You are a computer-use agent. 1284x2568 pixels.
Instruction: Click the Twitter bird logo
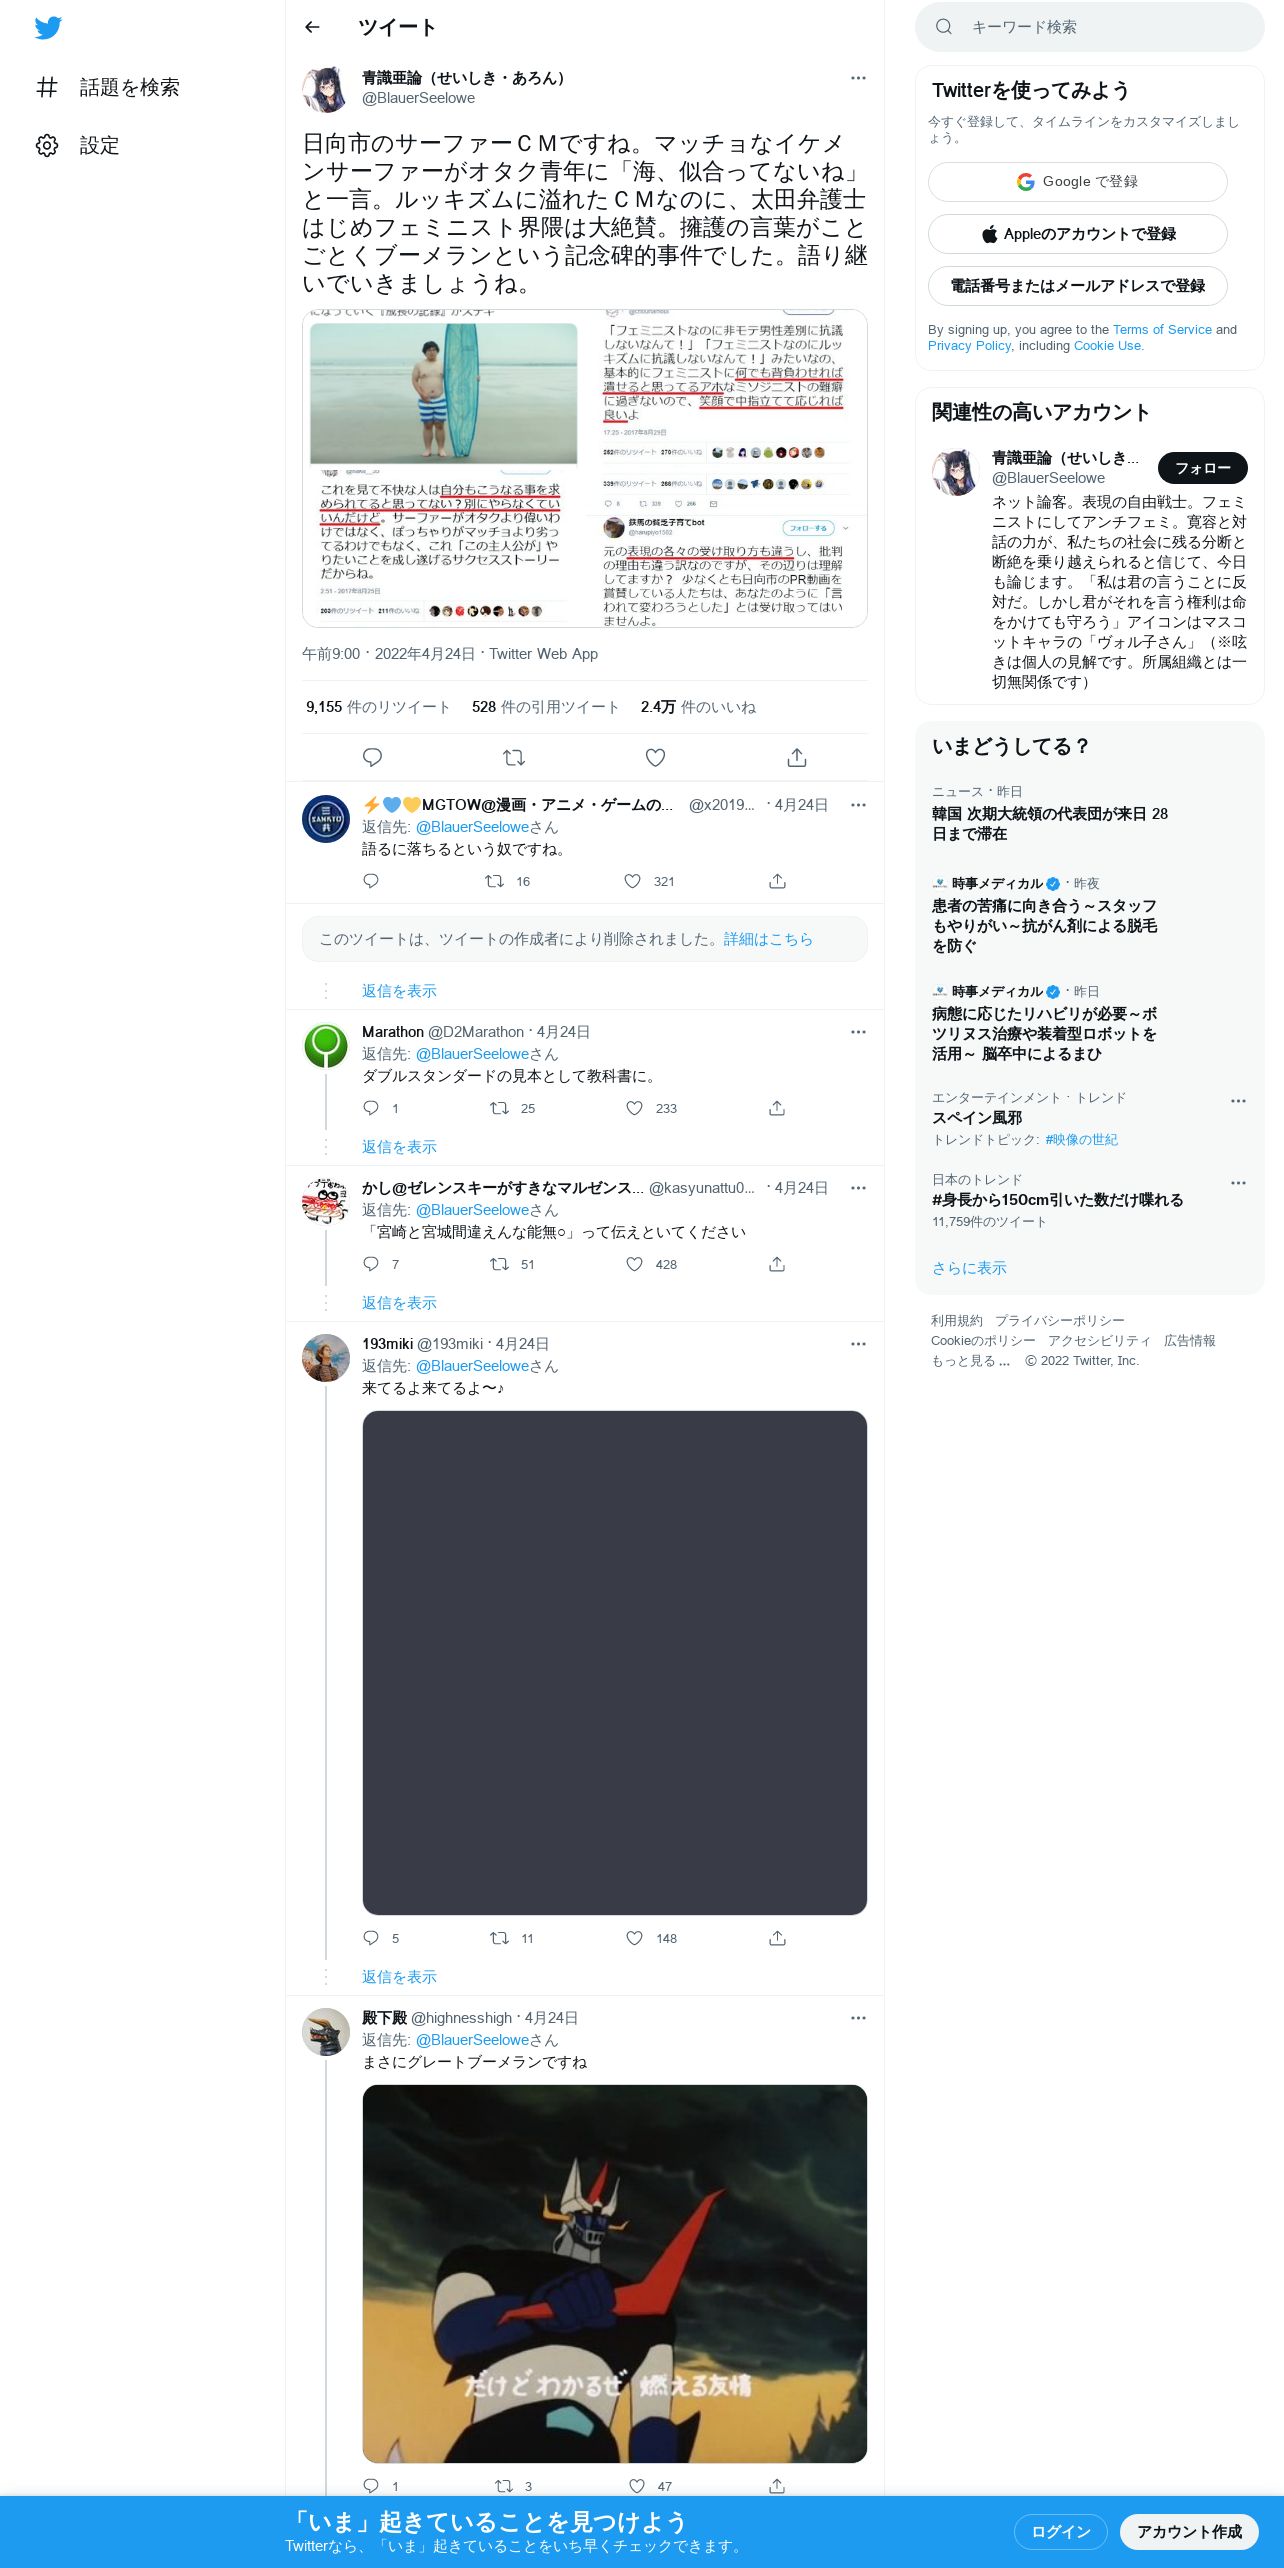pyautogui.click(x=48, y=28)
